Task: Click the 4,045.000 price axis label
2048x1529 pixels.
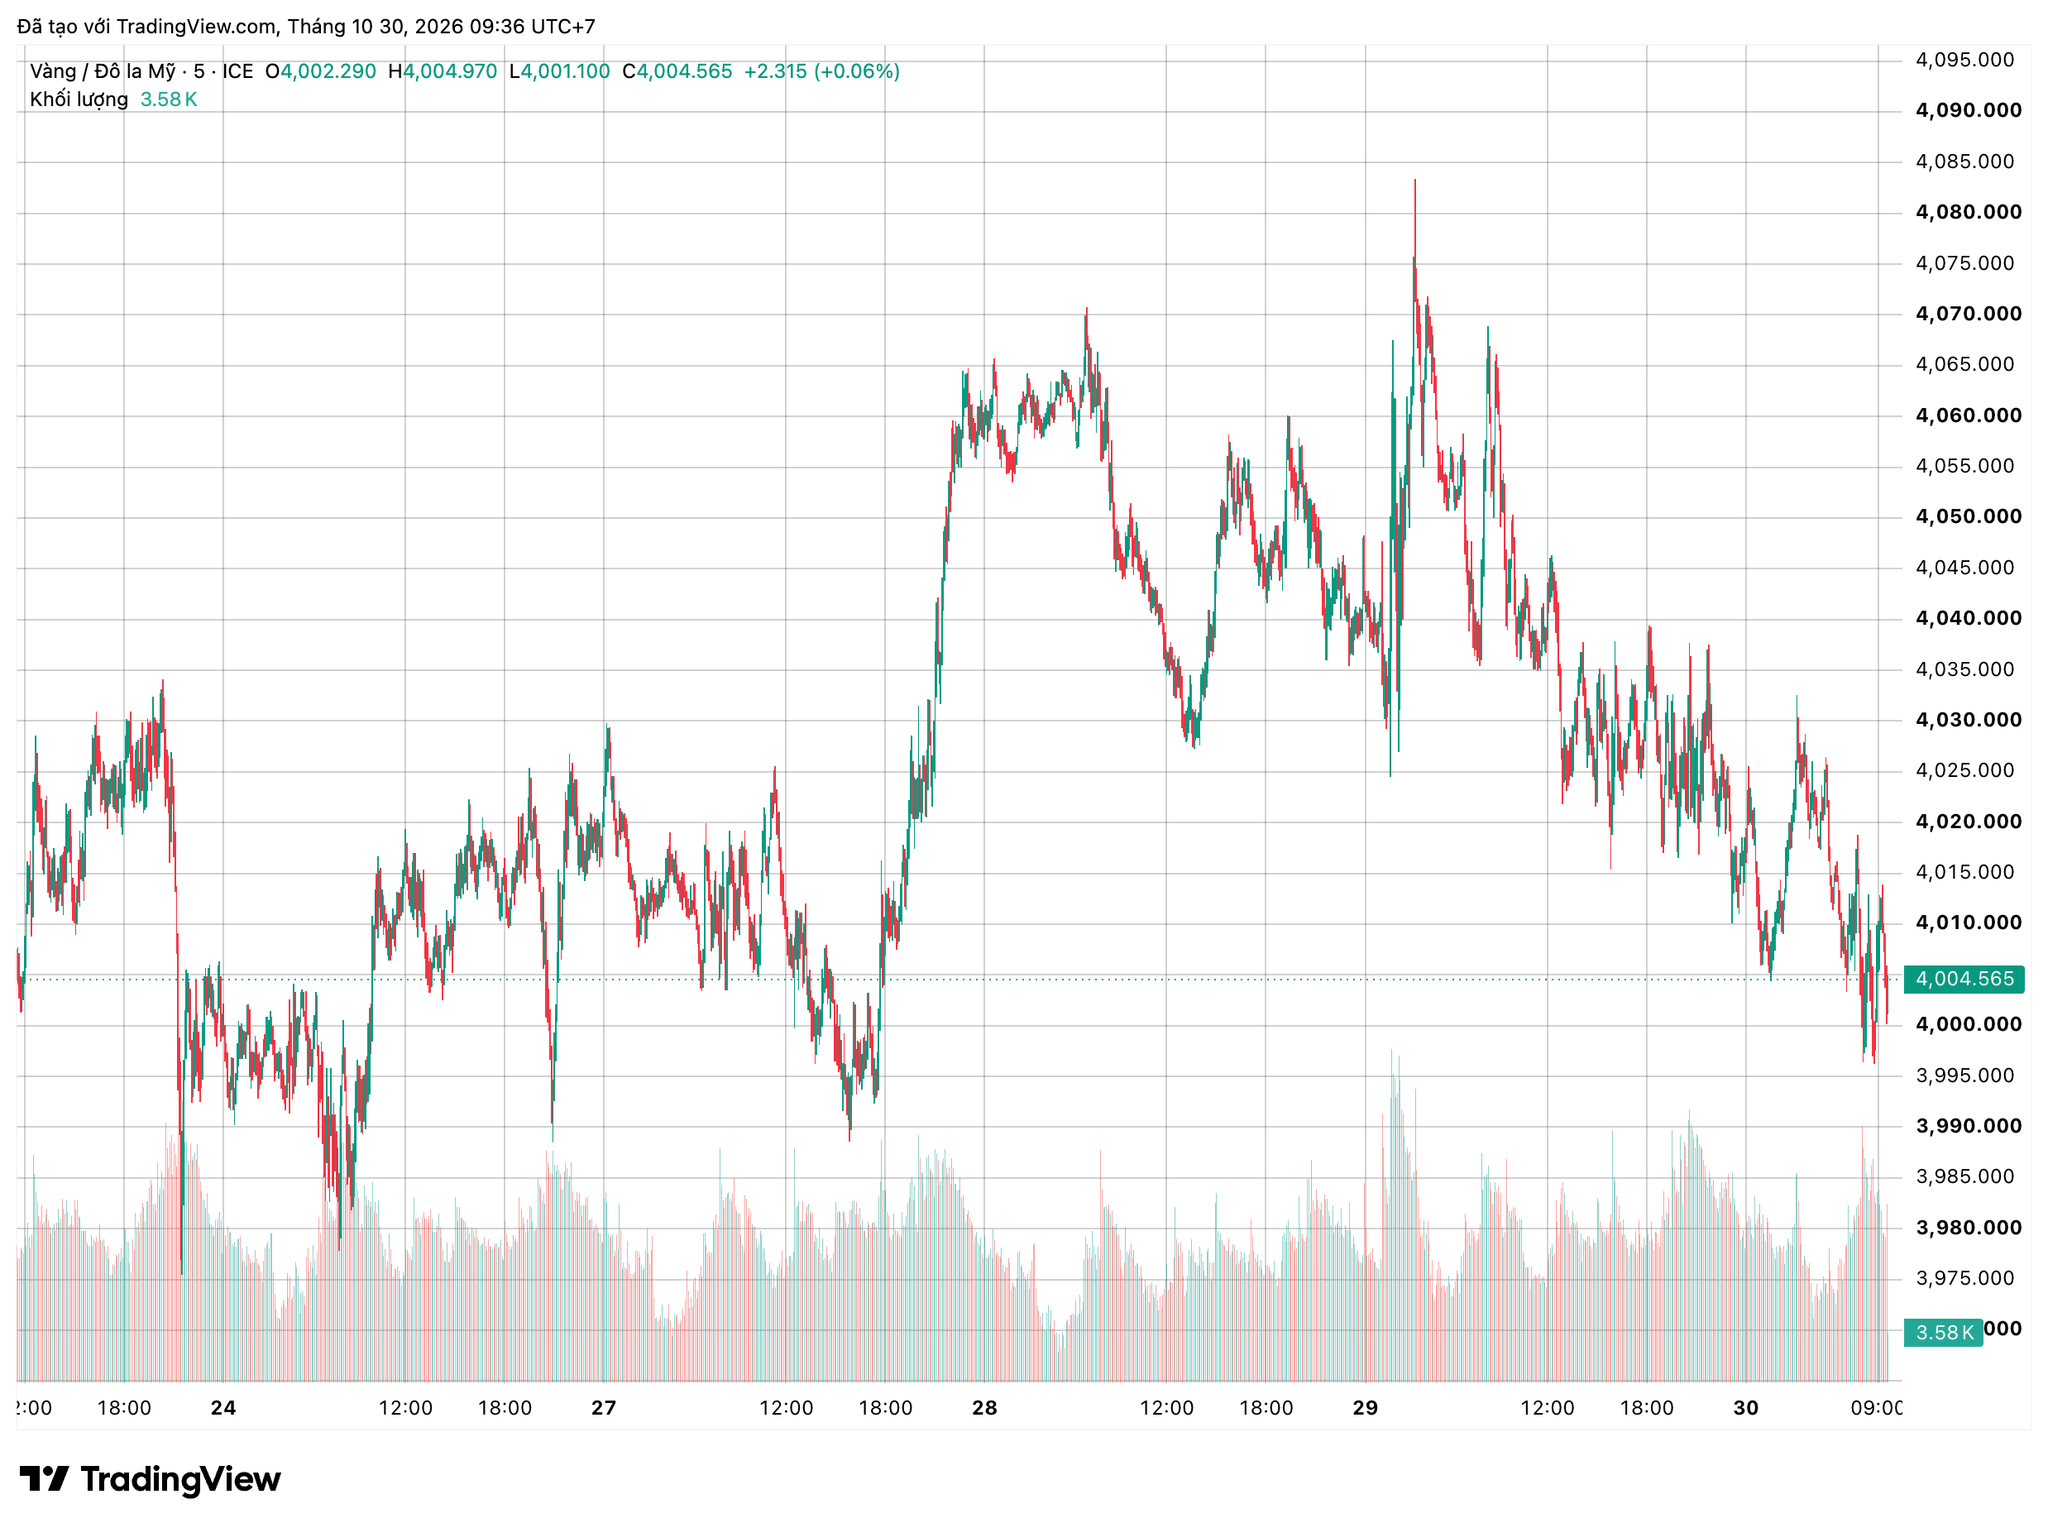Action: pyautogui.click(x=1965, y=568)
